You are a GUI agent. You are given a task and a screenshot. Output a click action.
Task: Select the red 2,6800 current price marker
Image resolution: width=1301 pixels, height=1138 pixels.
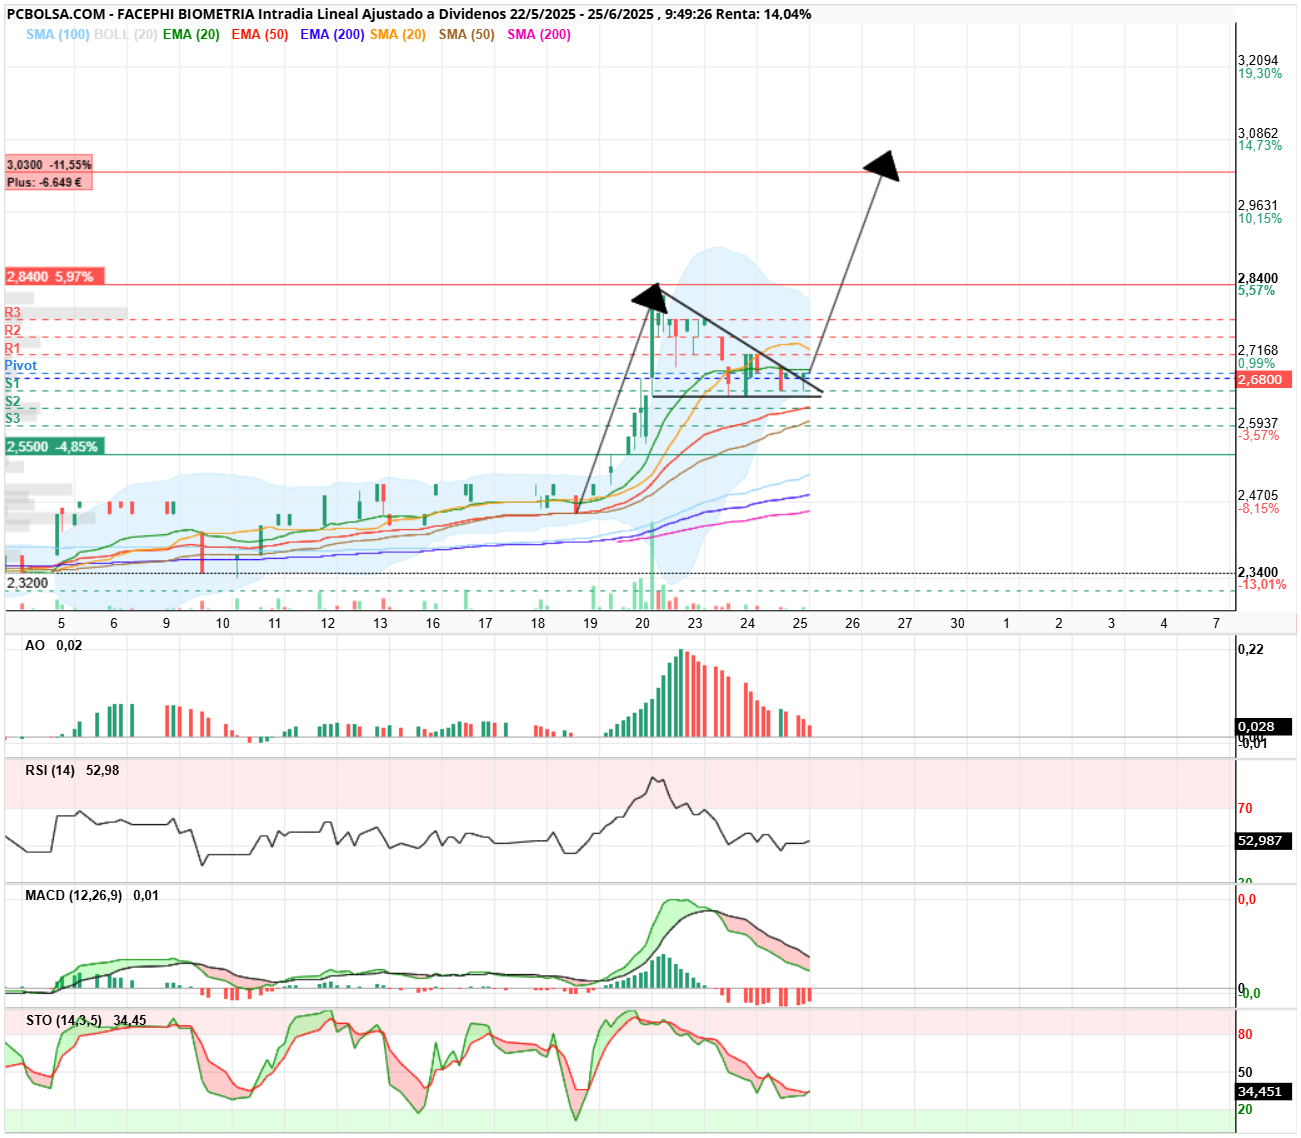coord(1265,380)
